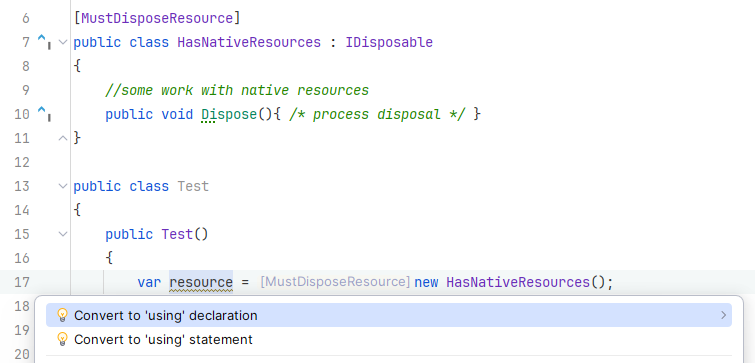Click the implements gutter icon beside Dispose

click(44, 114)
